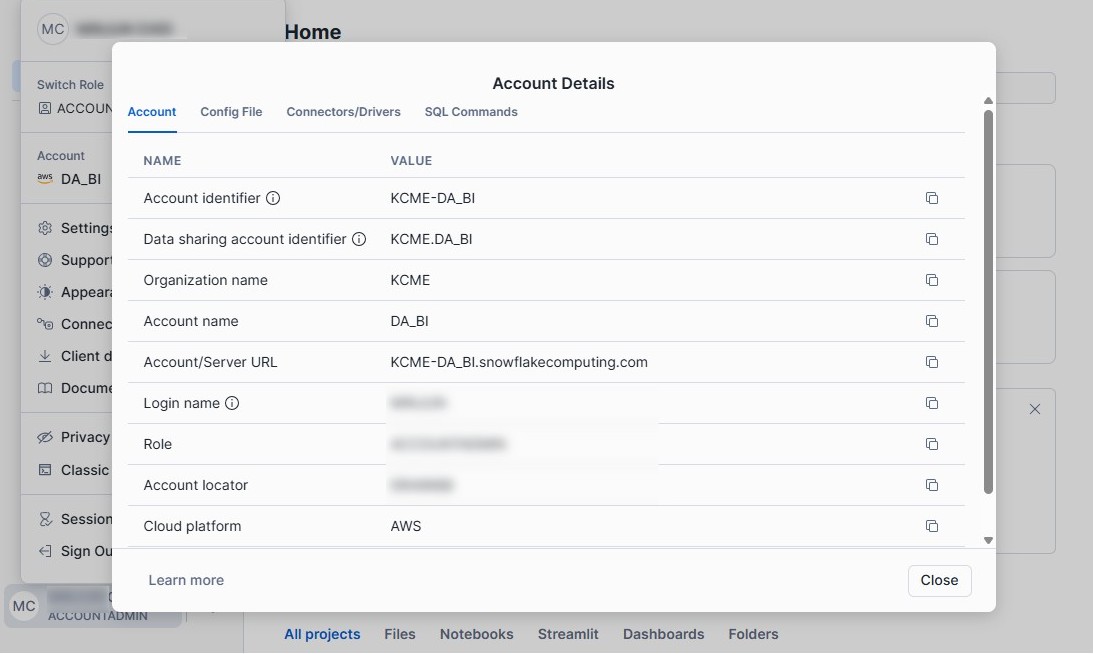1093x654 pixels.
Task: Copy the Data sharing account identifier
Action: [931, 239]
